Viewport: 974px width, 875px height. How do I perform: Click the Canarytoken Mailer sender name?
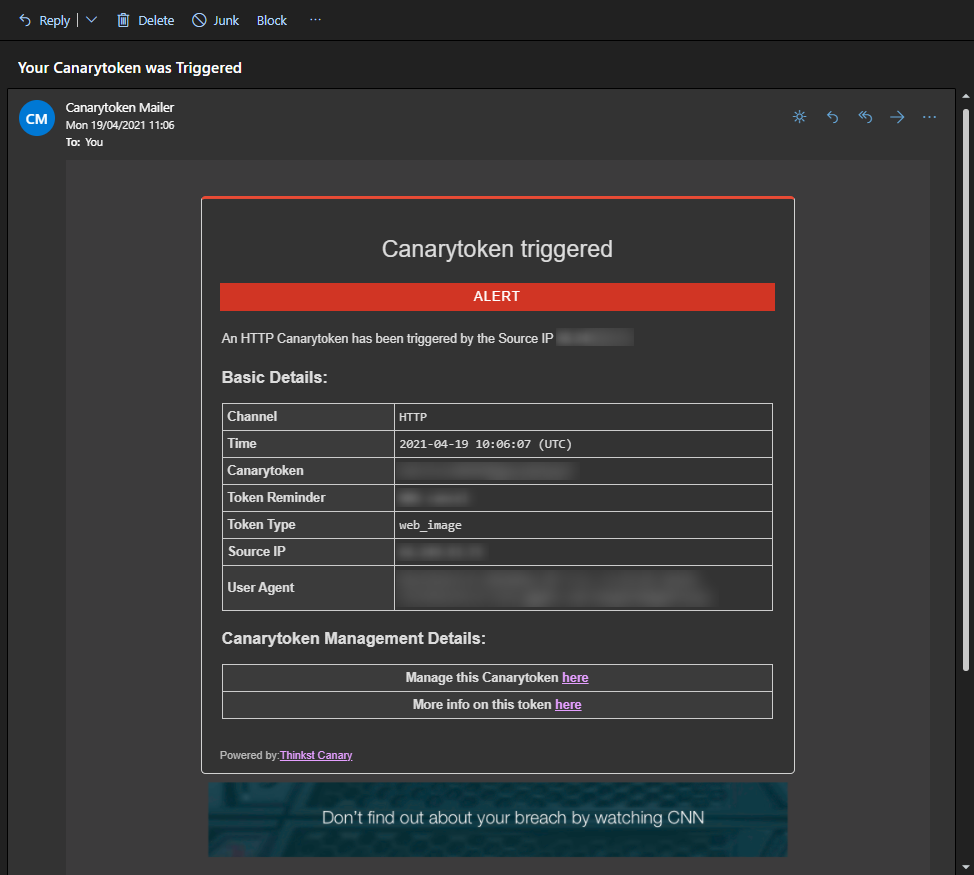point(120,108)
